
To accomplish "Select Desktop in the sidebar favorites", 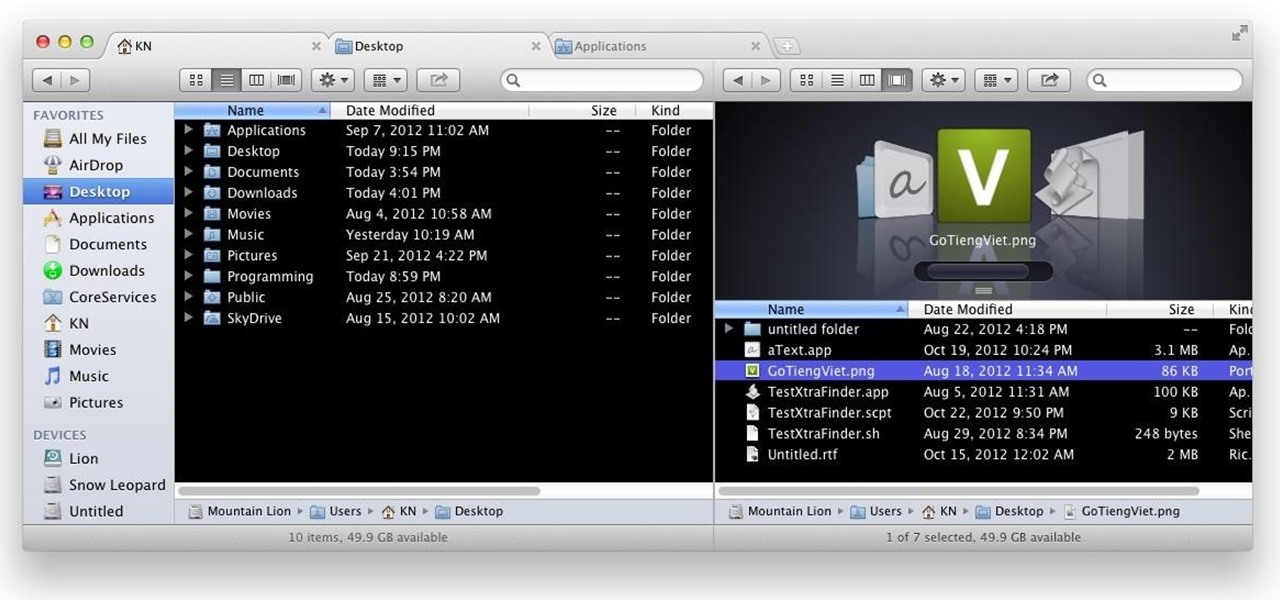I will [98, 192].
